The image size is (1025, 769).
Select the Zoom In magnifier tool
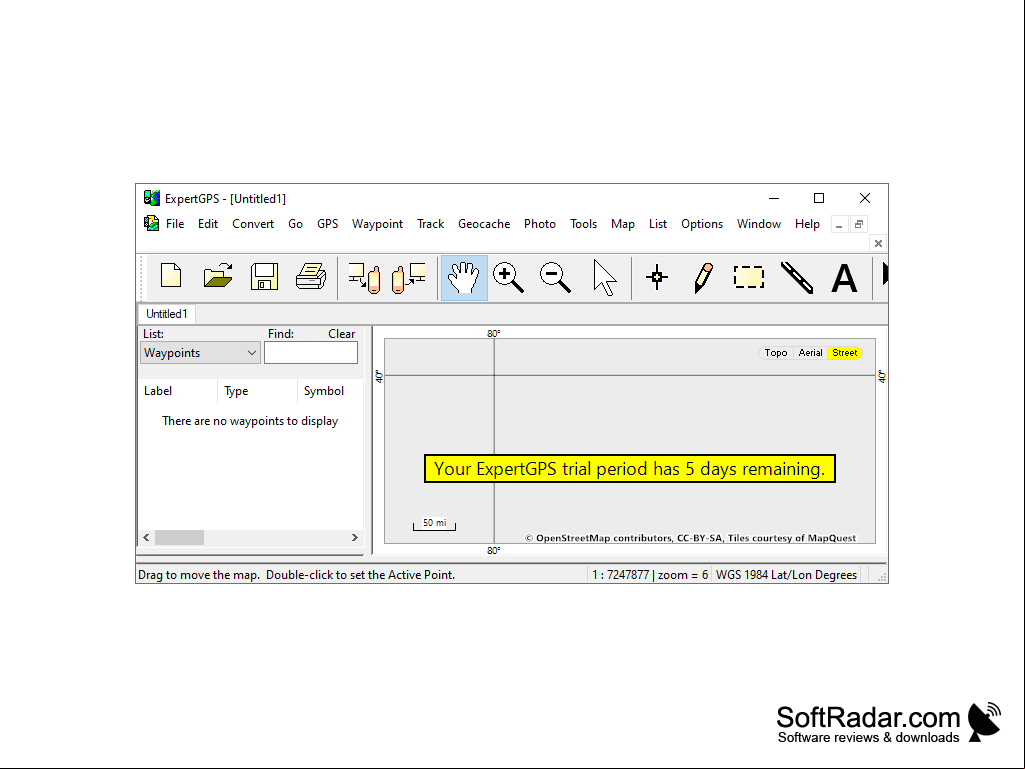pyautogui.click(x=509, y=278)
